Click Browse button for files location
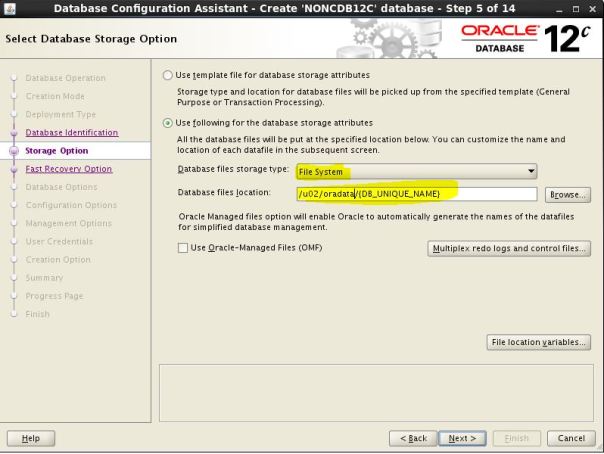 tap(567, 194)
